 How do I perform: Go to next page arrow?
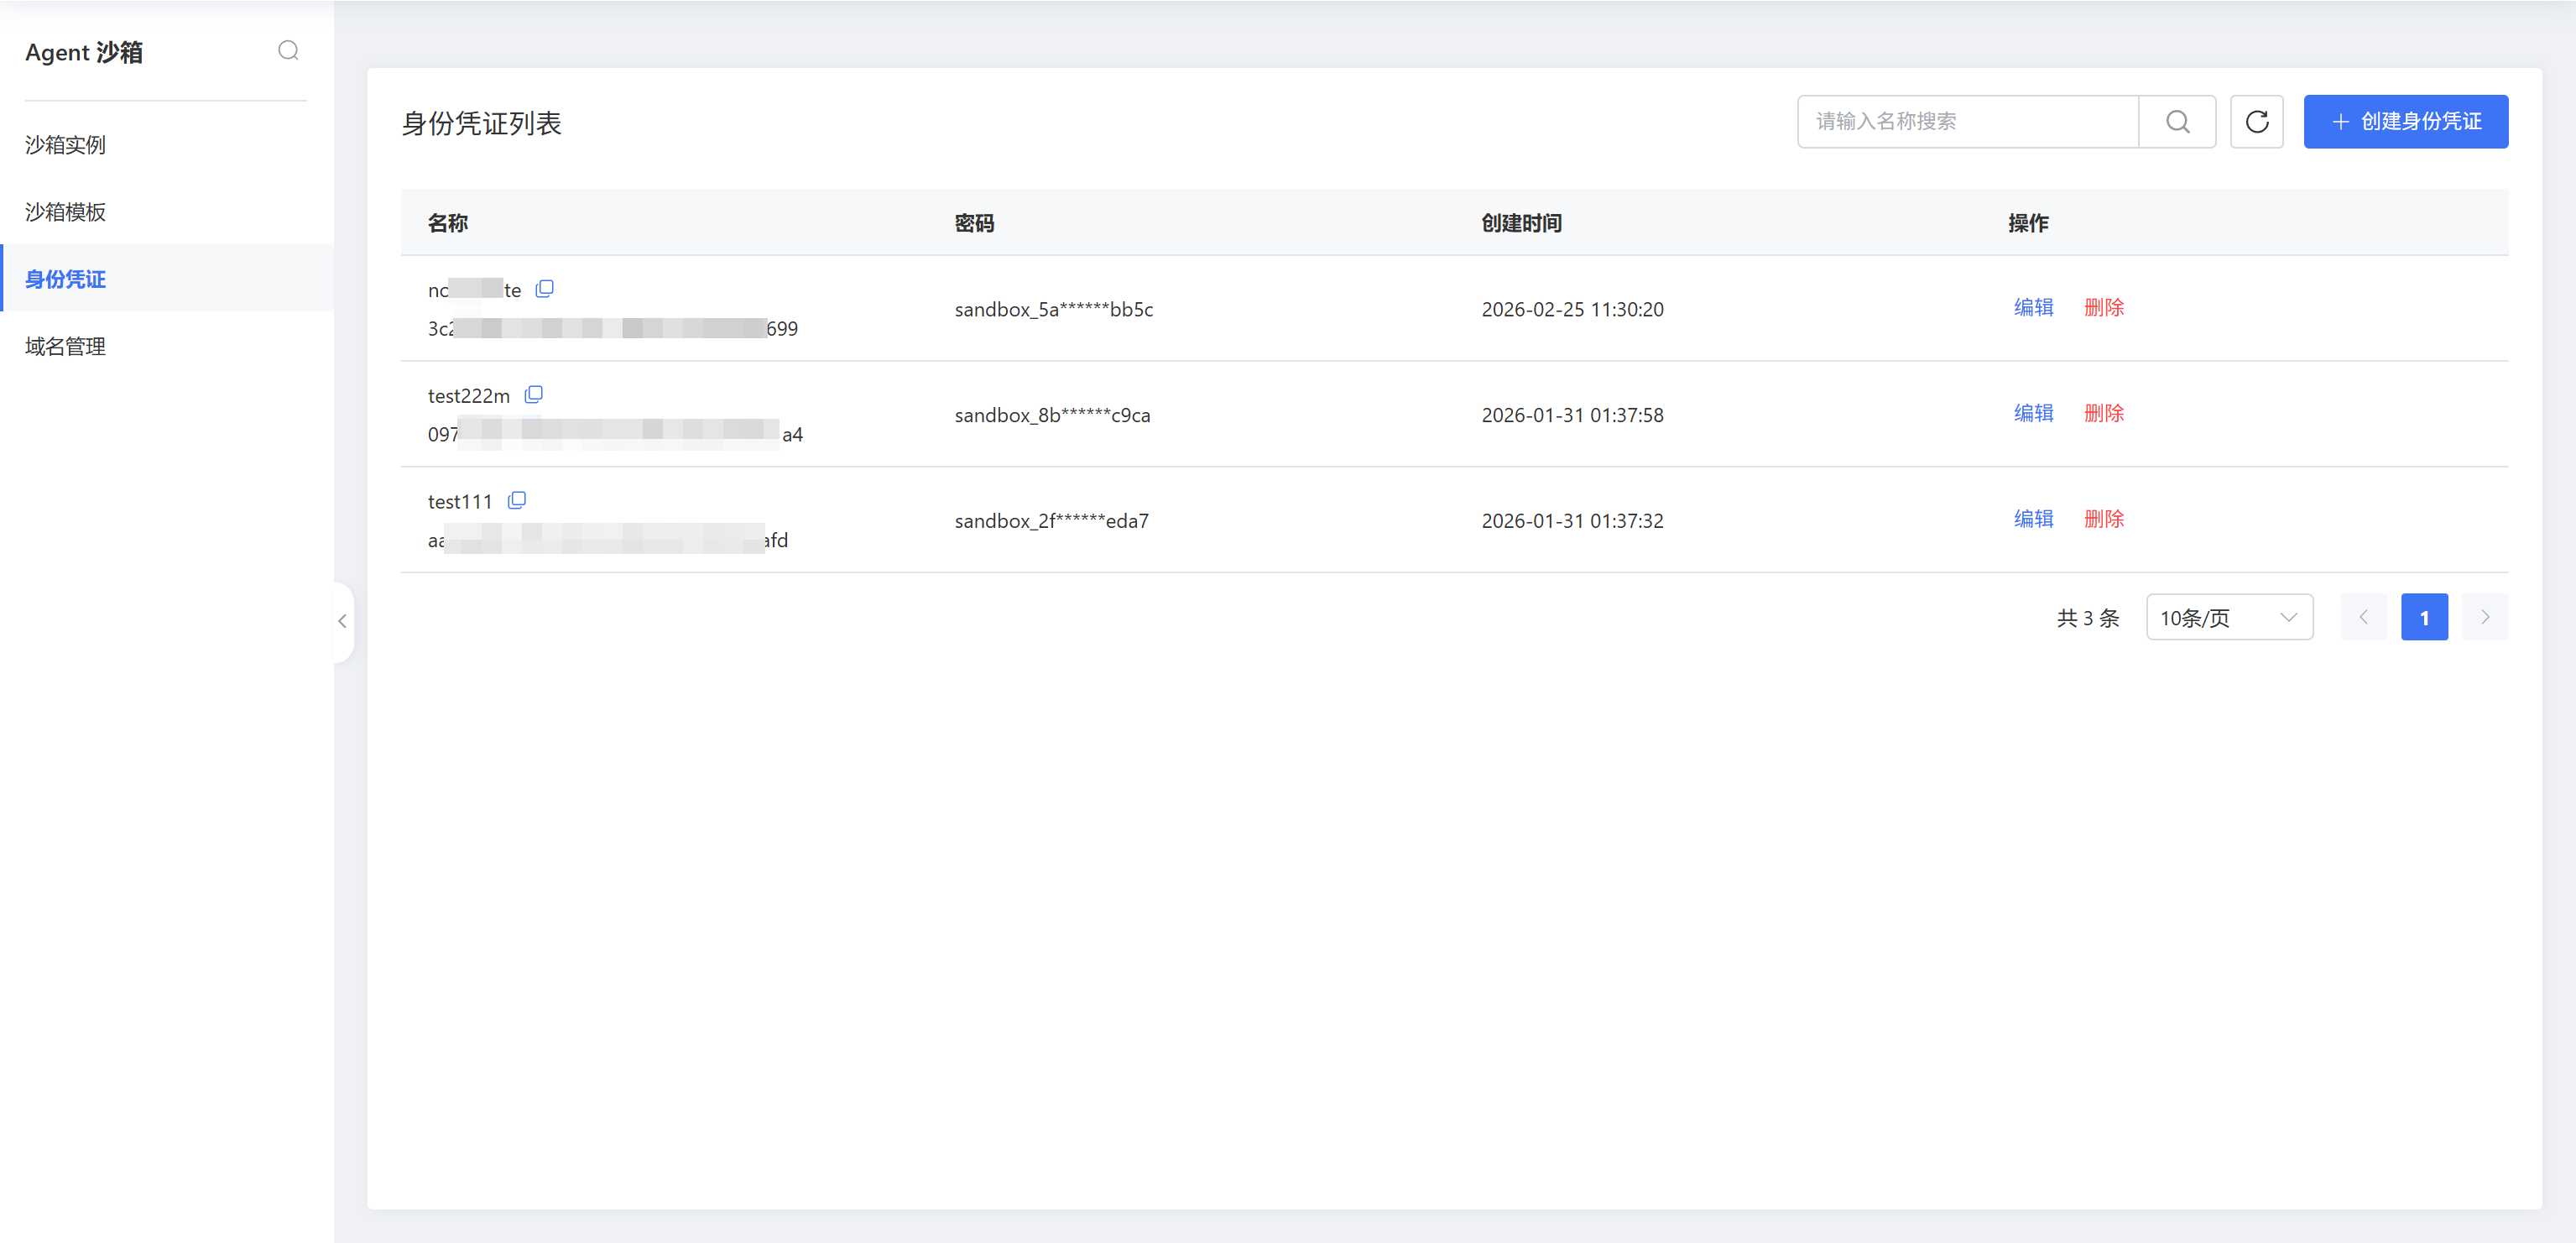[2484, 617]
